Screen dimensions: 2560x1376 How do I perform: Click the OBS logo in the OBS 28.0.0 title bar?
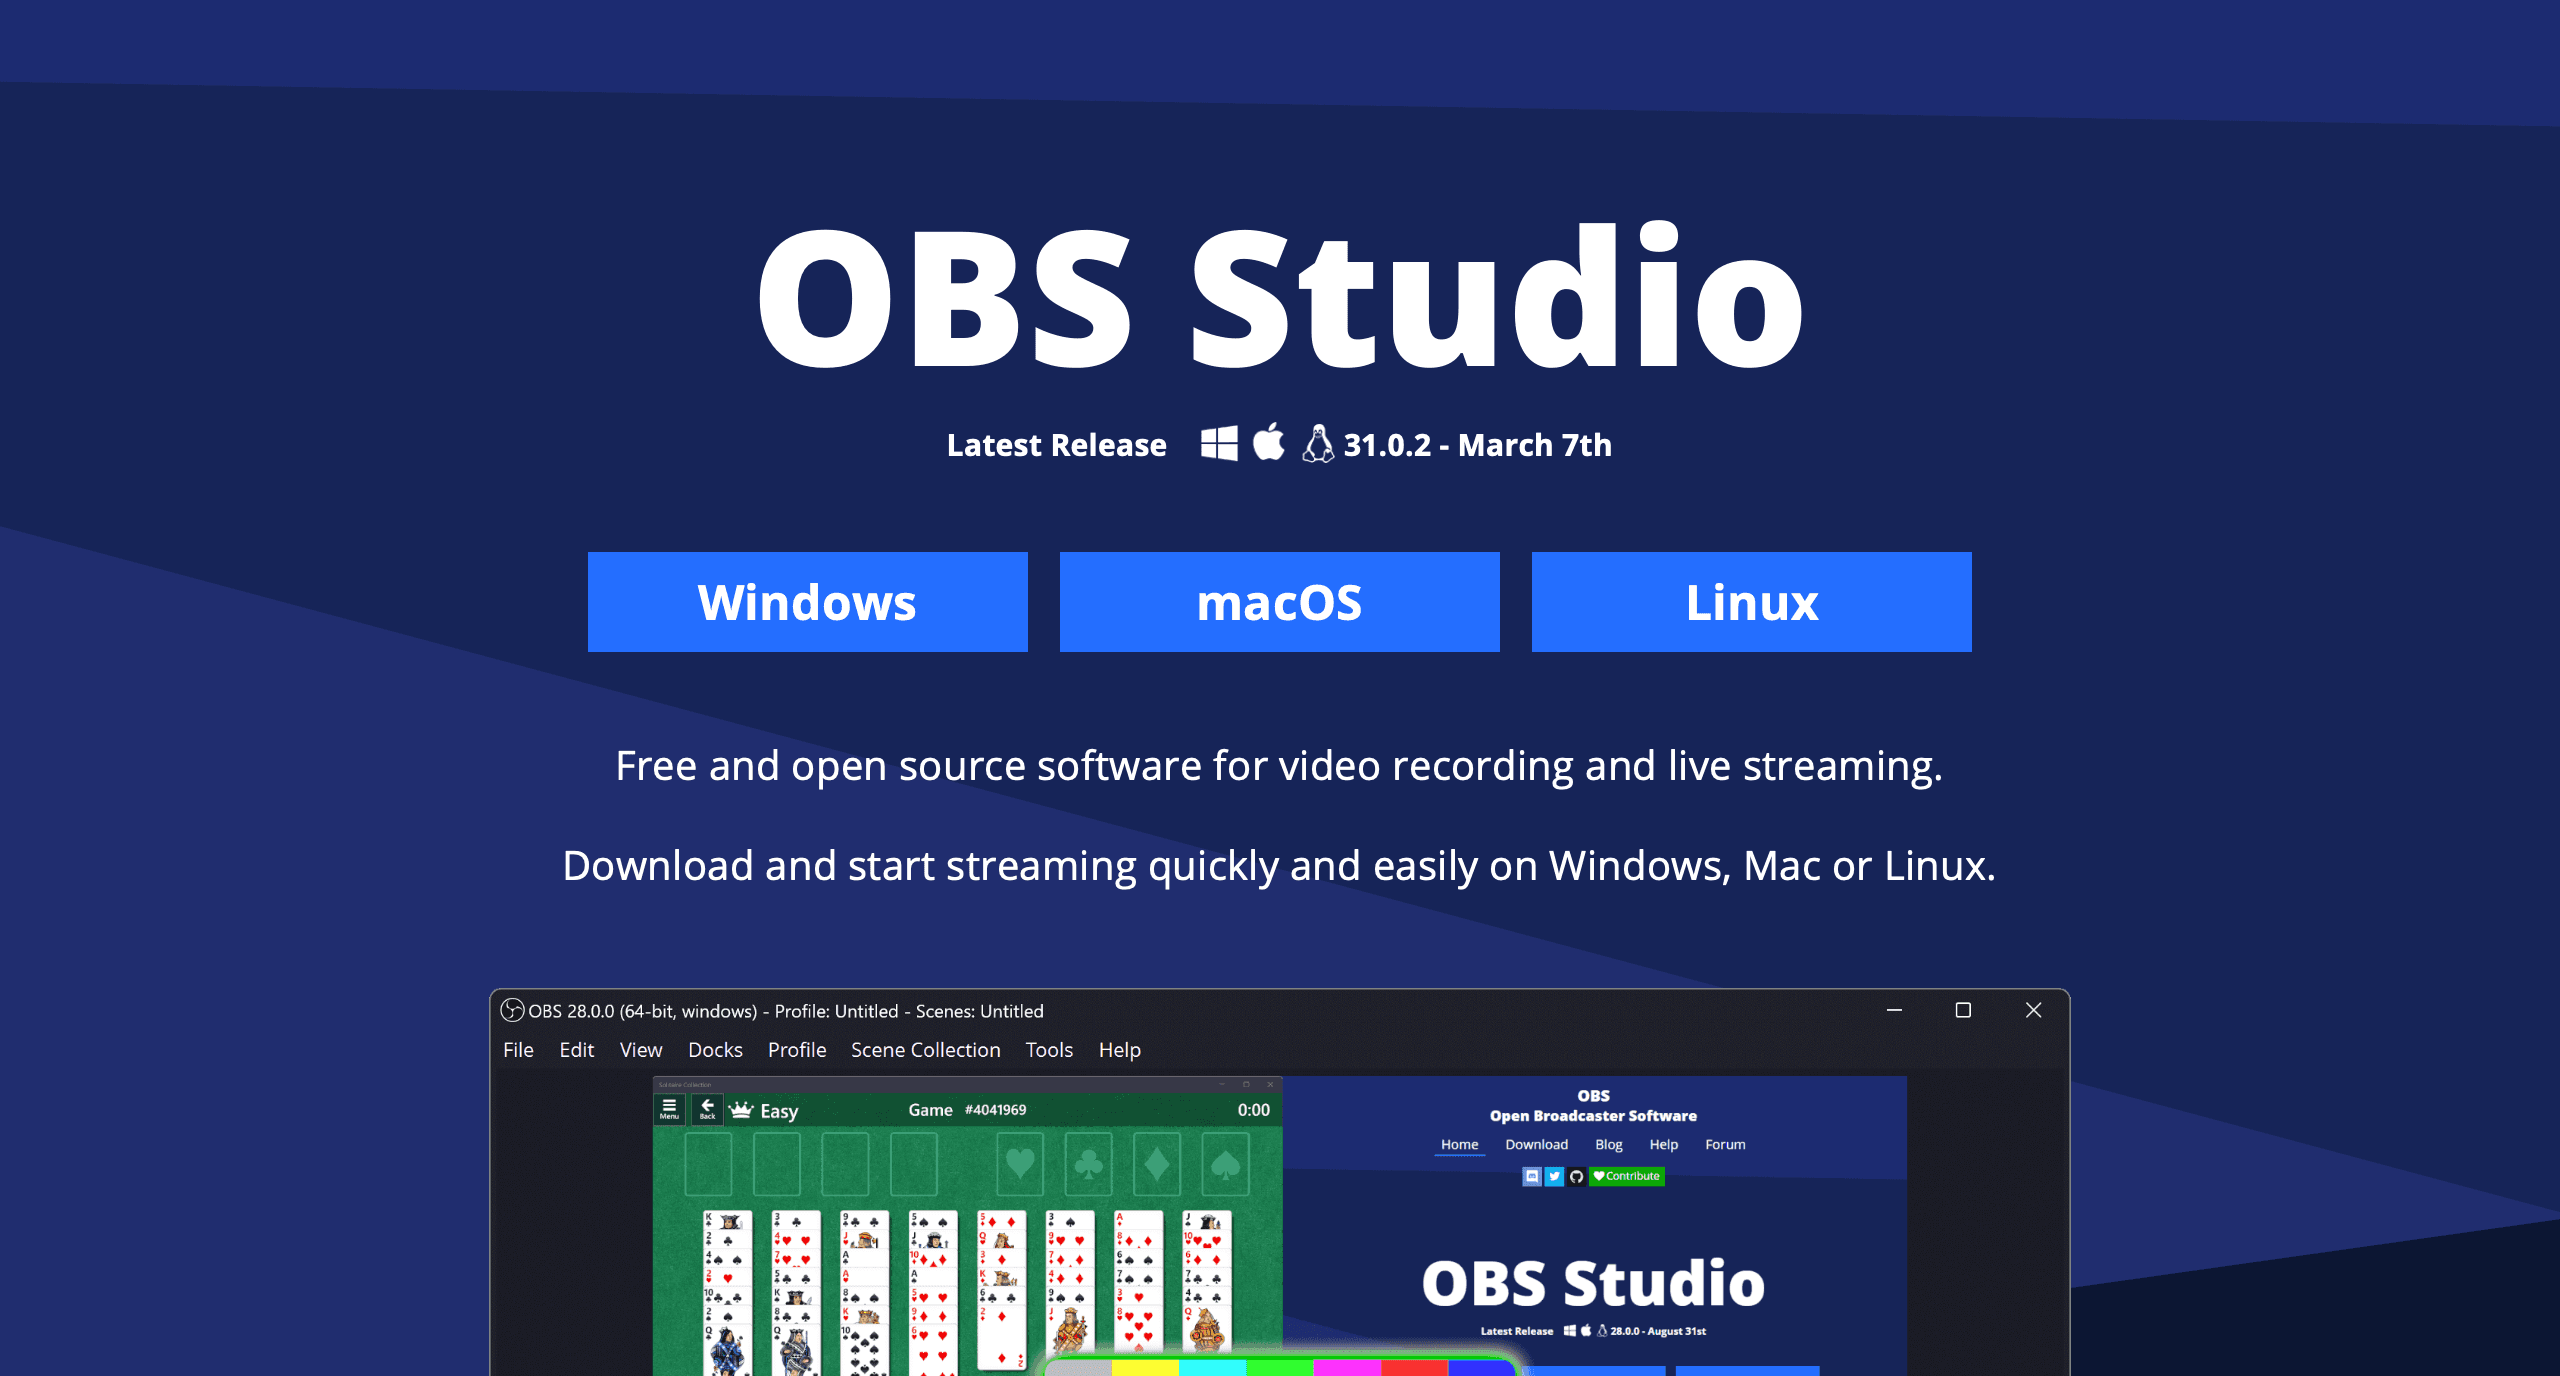512,1010
